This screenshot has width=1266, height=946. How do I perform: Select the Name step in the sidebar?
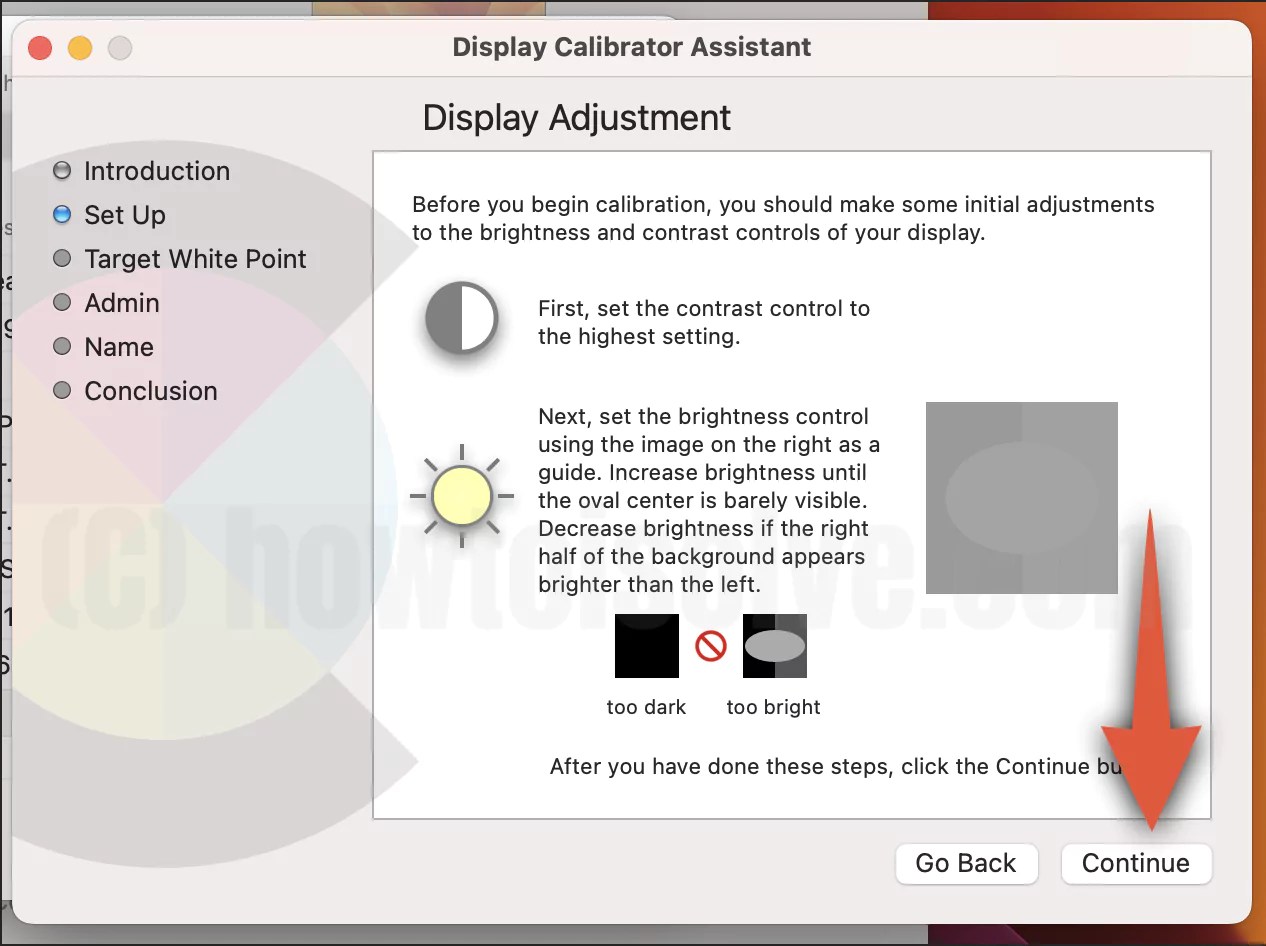pos(119,347)
